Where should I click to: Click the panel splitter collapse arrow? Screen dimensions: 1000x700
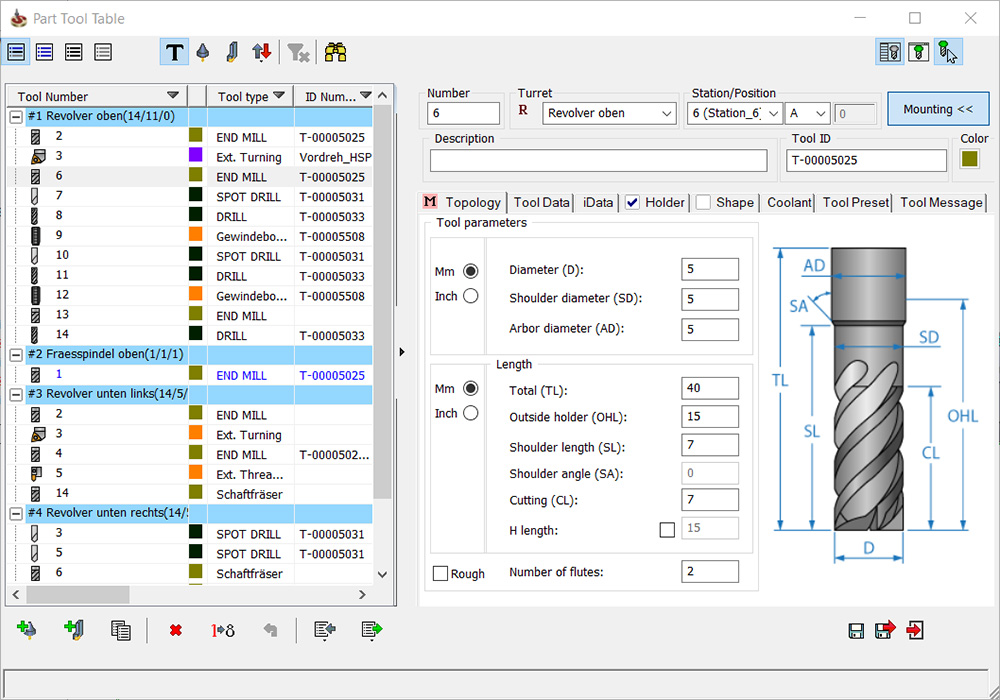coord(402,352)
